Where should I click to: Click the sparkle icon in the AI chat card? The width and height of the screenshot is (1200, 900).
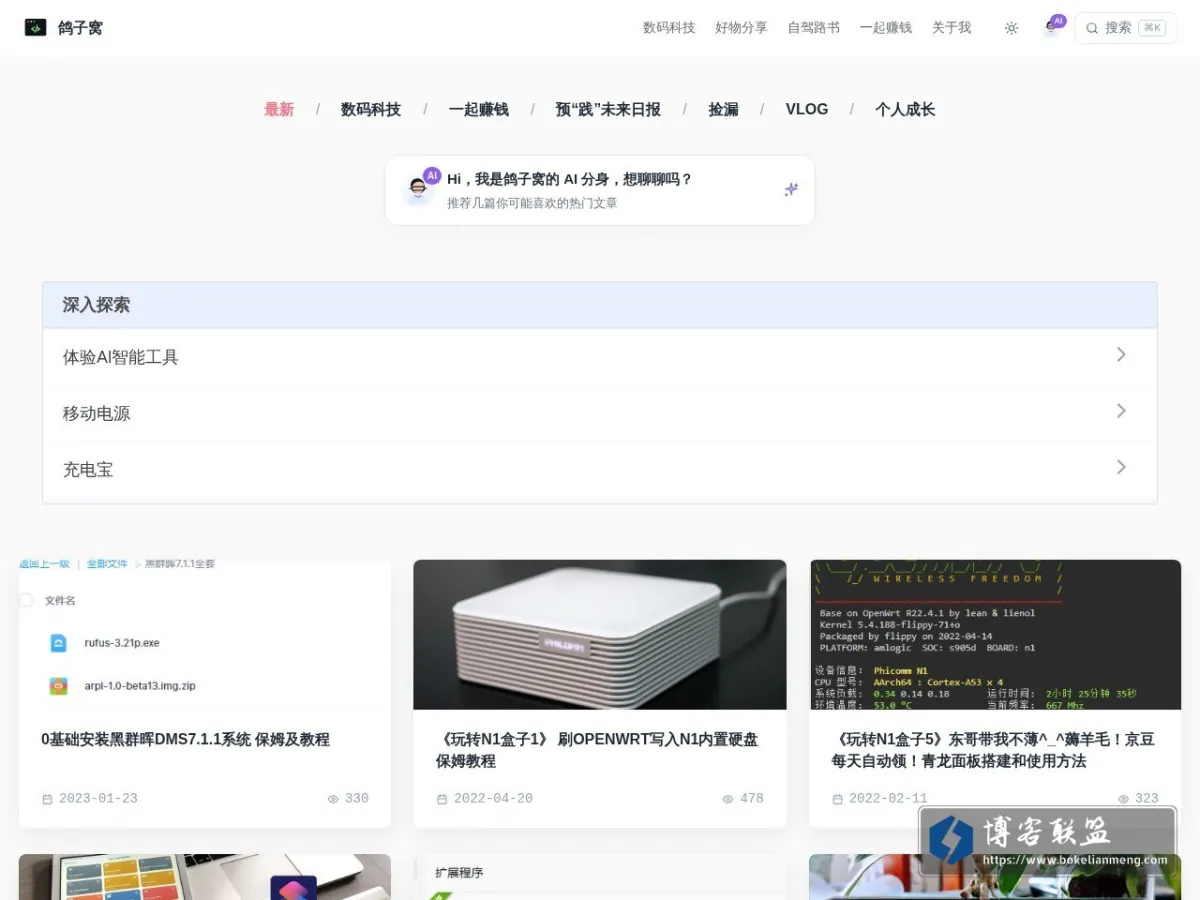click(x=791, y=189)
